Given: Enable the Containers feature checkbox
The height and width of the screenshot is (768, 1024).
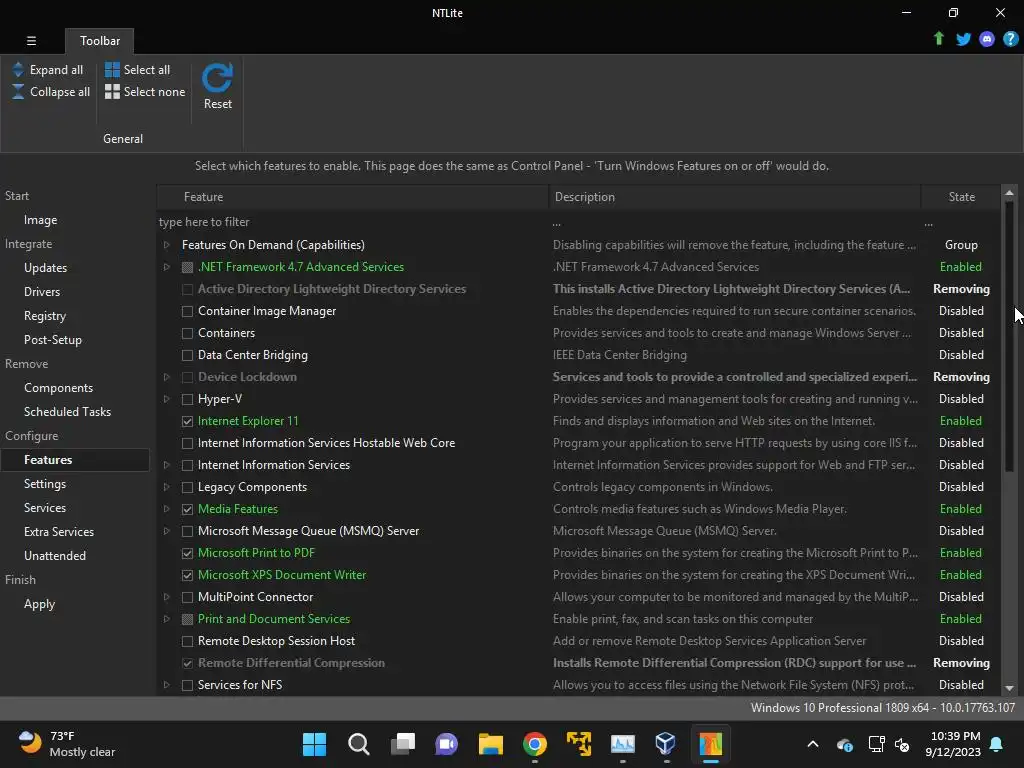Looking at the screenshot, I should (x=187, y=333).
